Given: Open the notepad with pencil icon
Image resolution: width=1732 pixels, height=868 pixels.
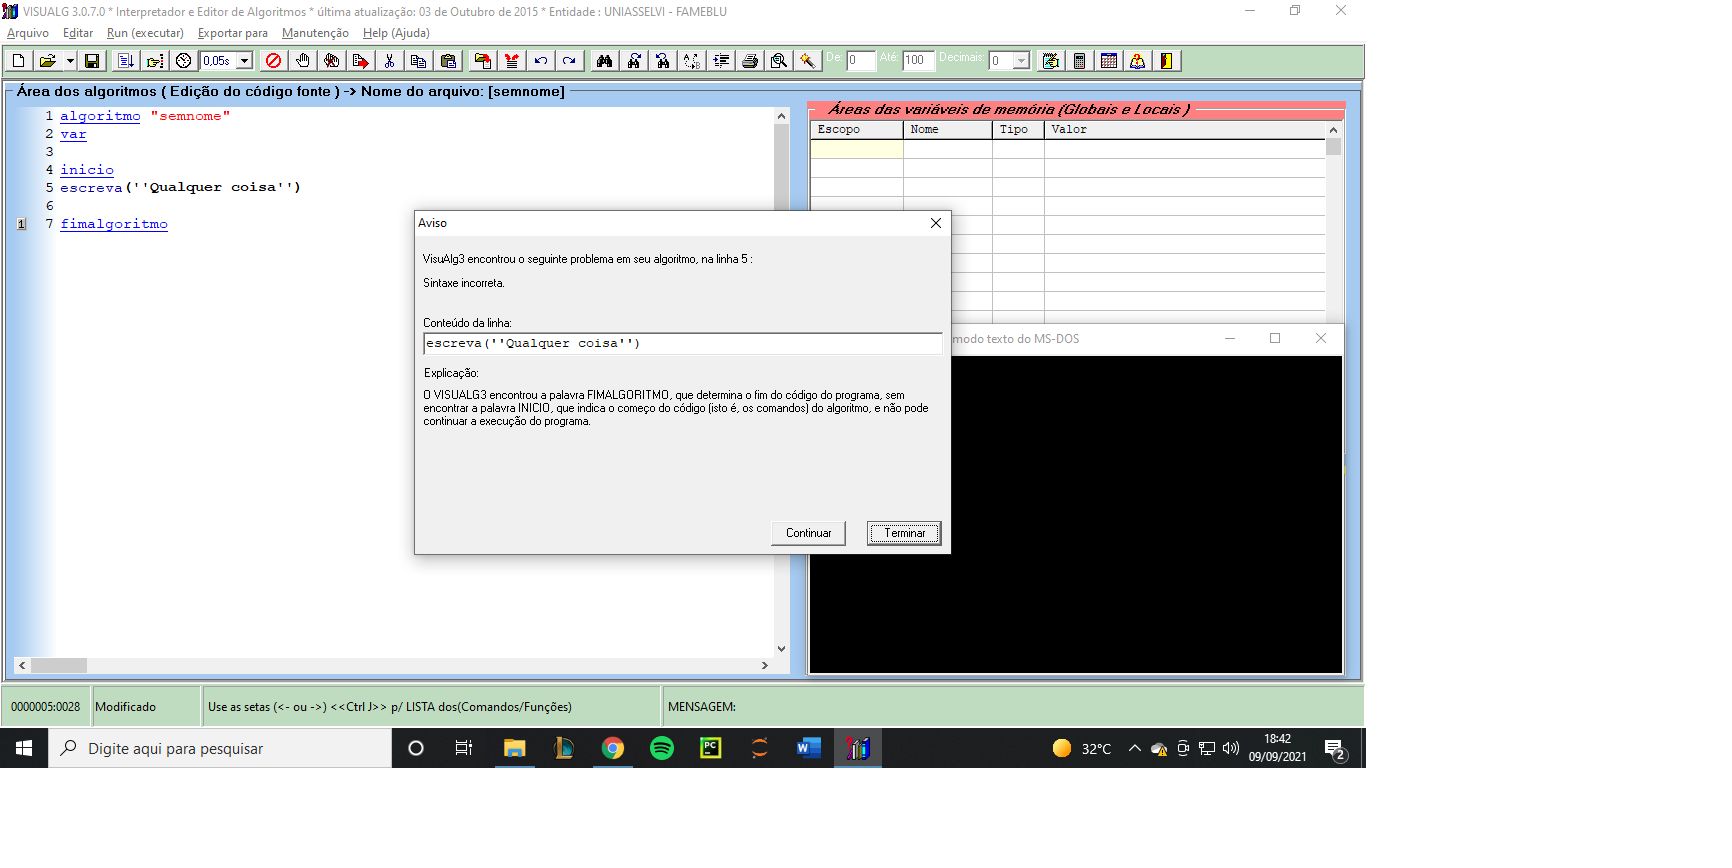Looking at the screenshot, I should (1050, 61).
